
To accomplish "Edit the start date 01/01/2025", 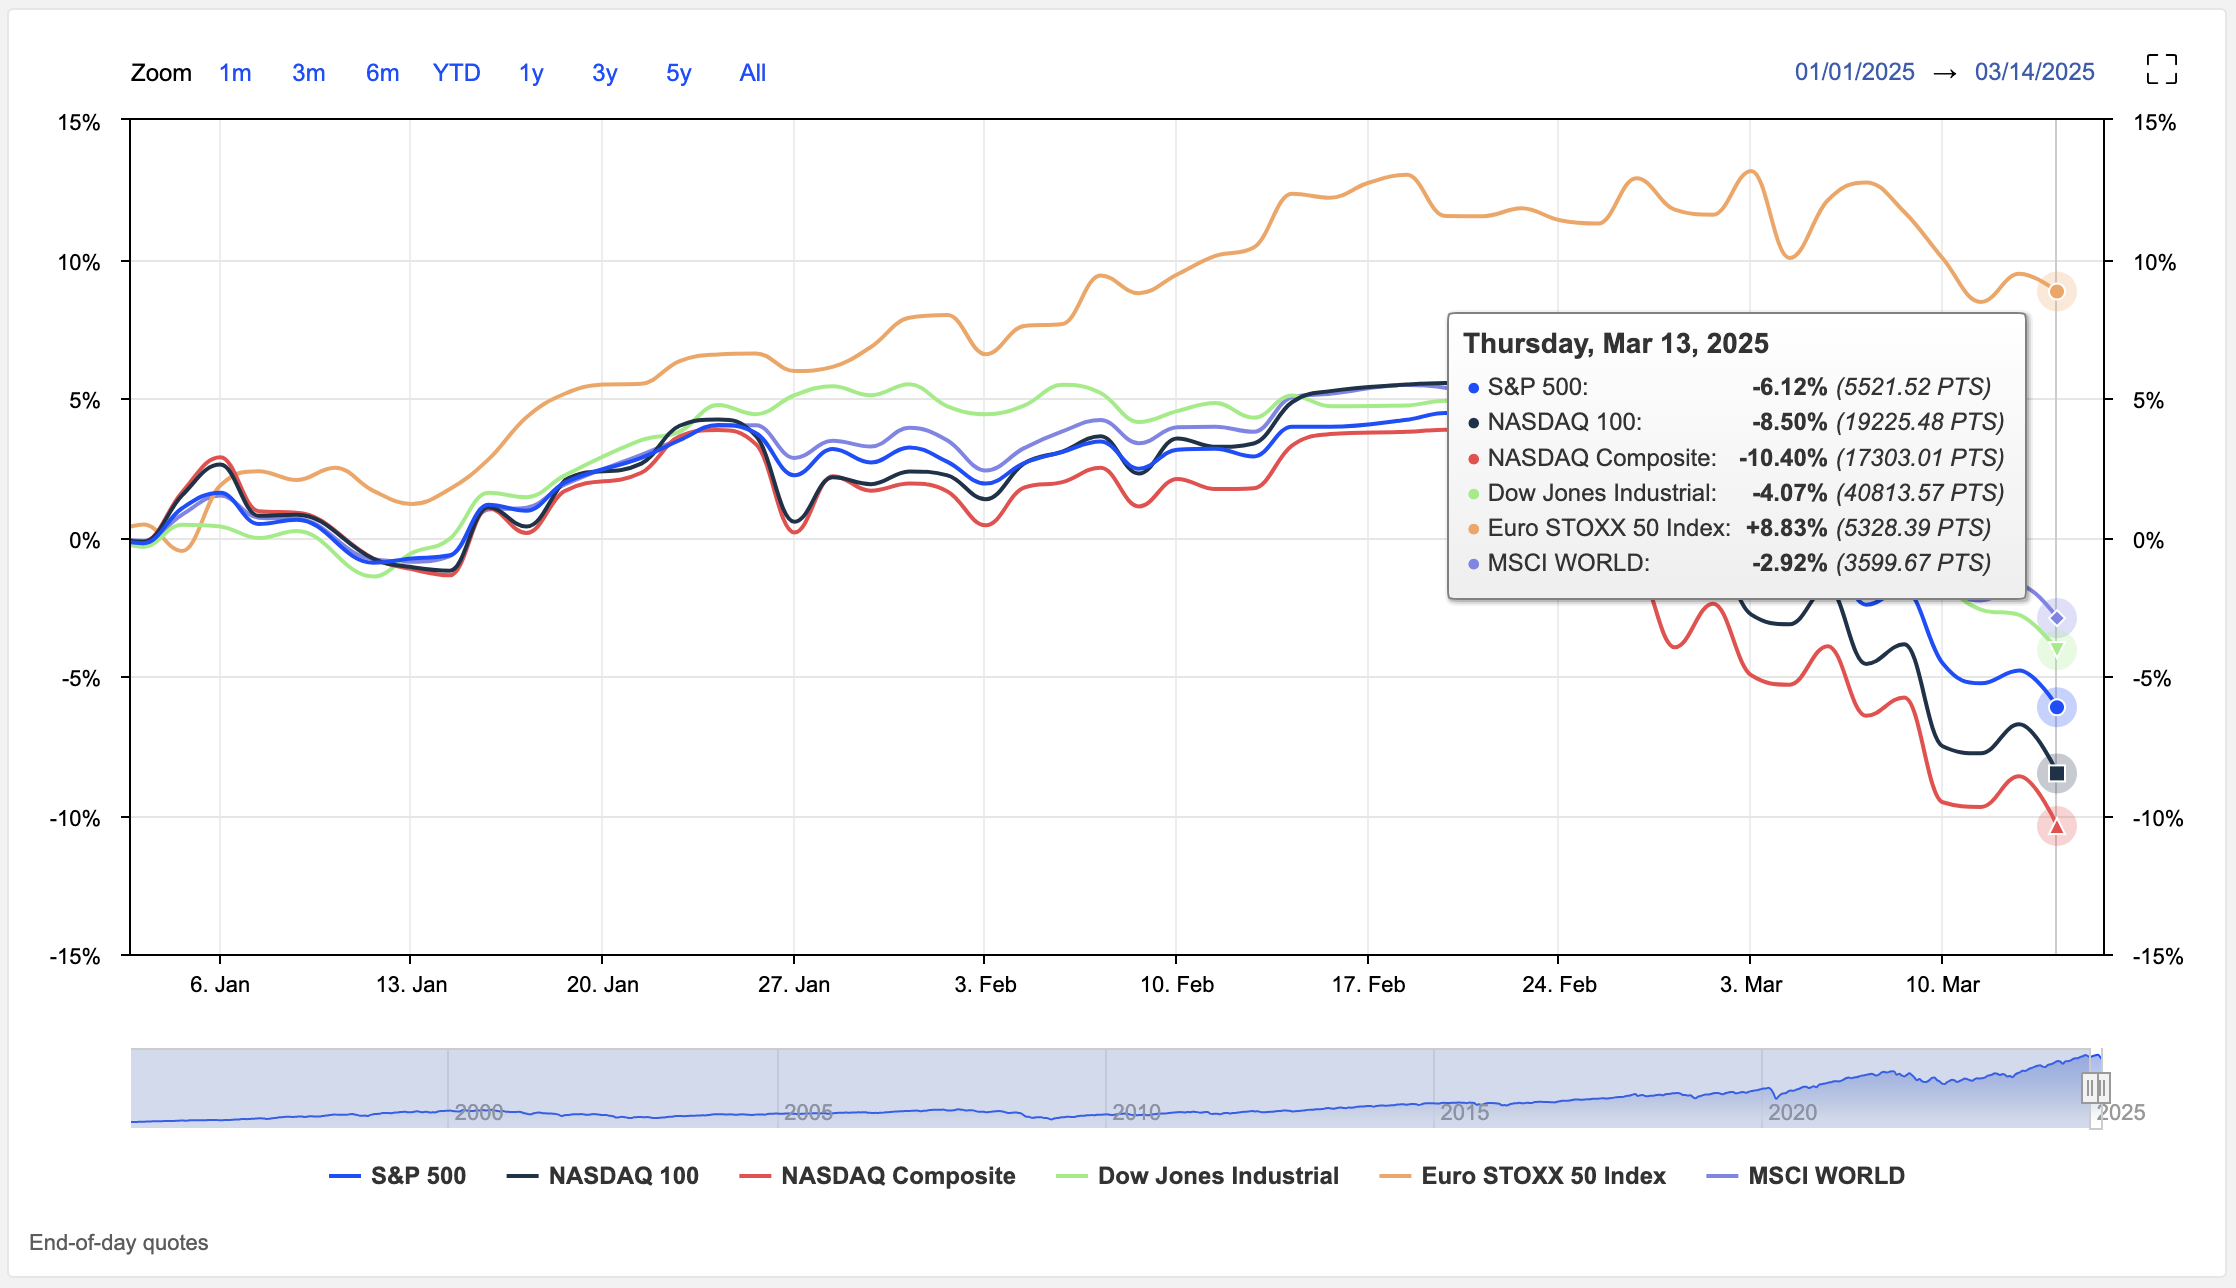I will click(x=1855, y=72).
